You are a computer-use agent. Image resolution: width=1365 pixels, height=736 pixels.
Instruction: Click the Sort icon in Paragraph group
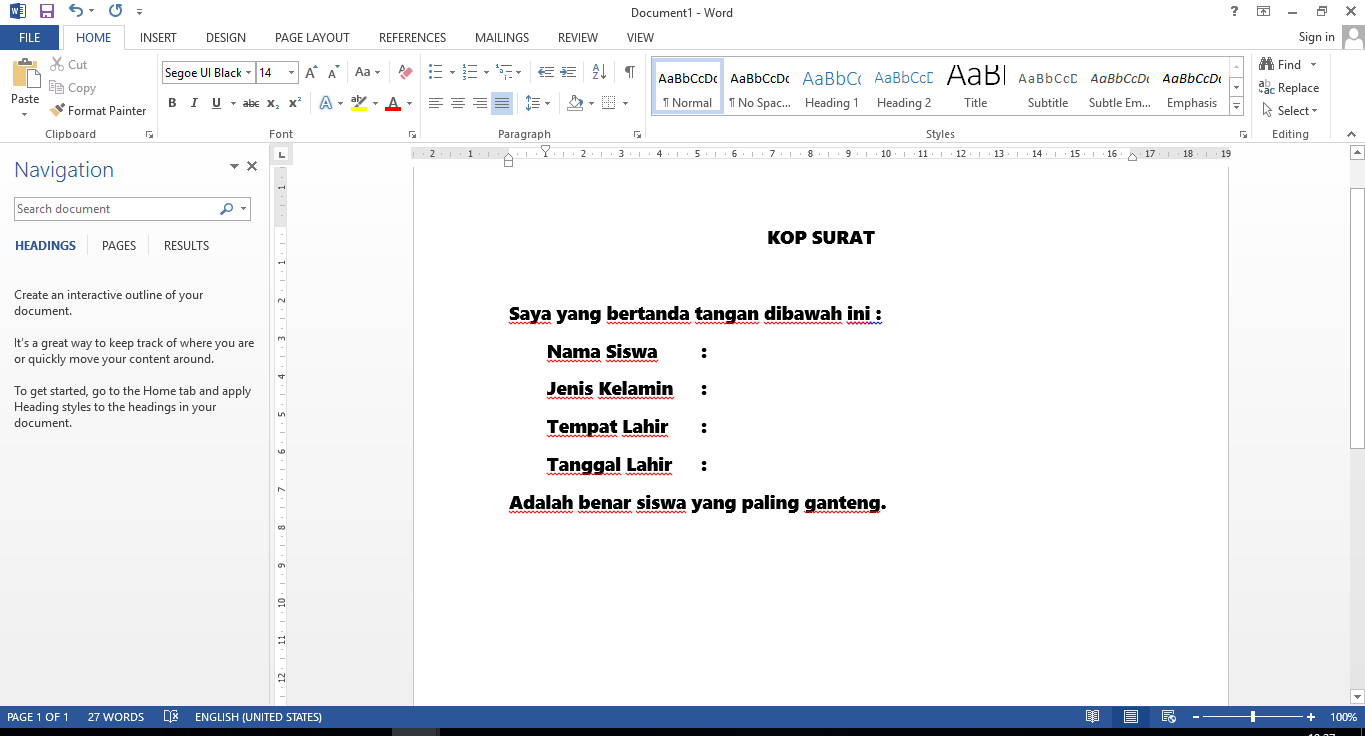[x=600, y=71]
